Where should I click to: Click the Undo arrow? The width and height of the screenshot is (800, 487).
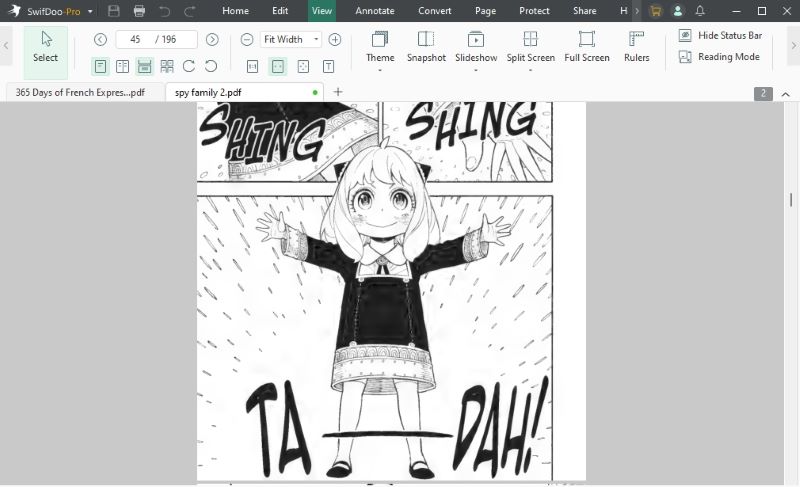164,11
